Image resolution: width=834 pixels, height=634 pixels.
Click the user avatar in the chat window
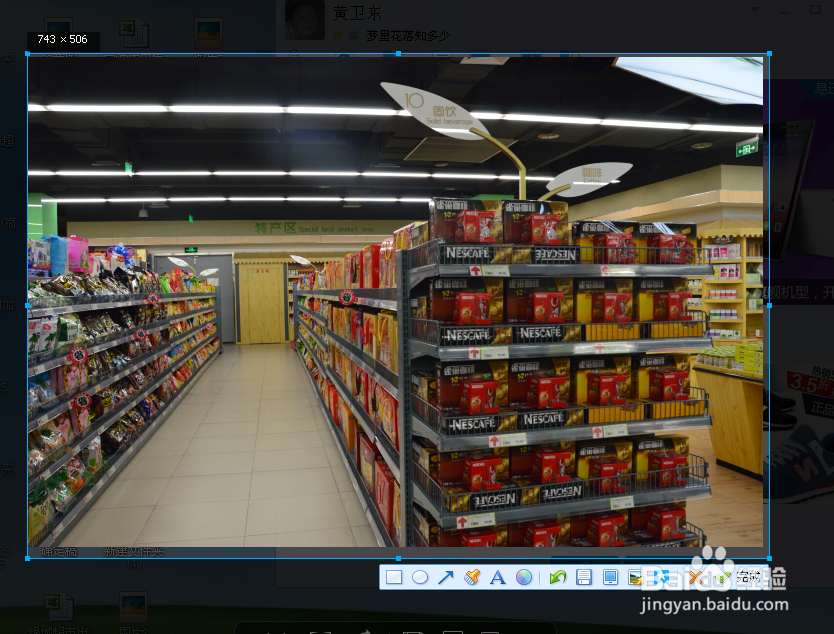tap(305, 20)
